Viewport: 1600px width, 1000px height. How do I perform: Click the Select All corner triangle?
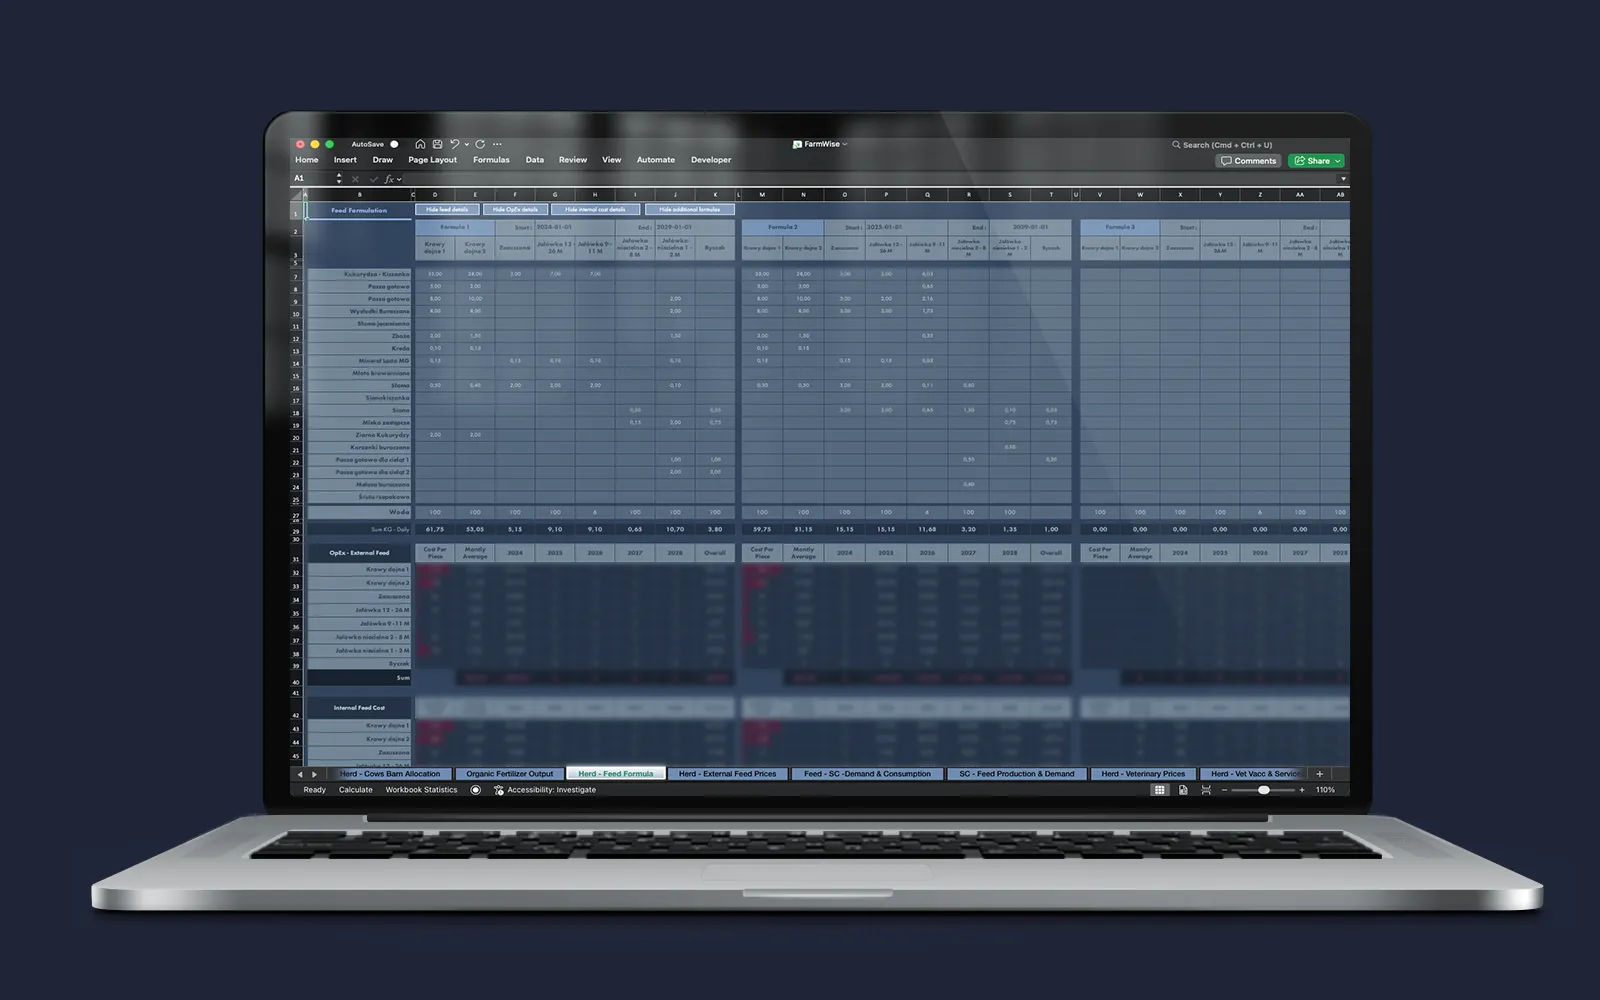(x=298, y=195)
